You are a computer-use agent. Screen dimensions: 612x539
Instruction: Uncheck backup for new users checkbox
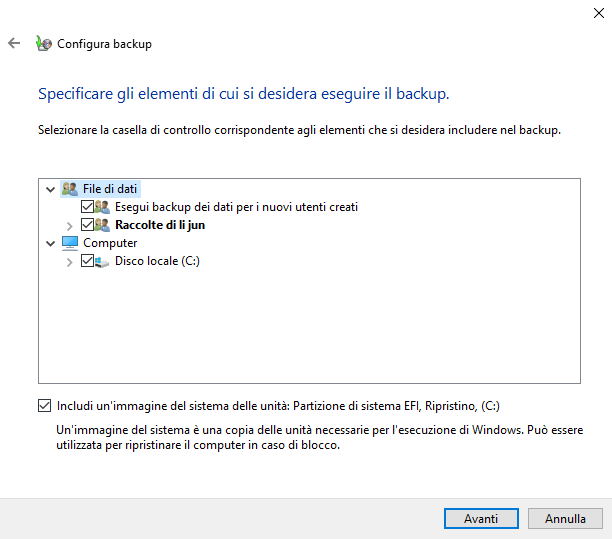86,207
